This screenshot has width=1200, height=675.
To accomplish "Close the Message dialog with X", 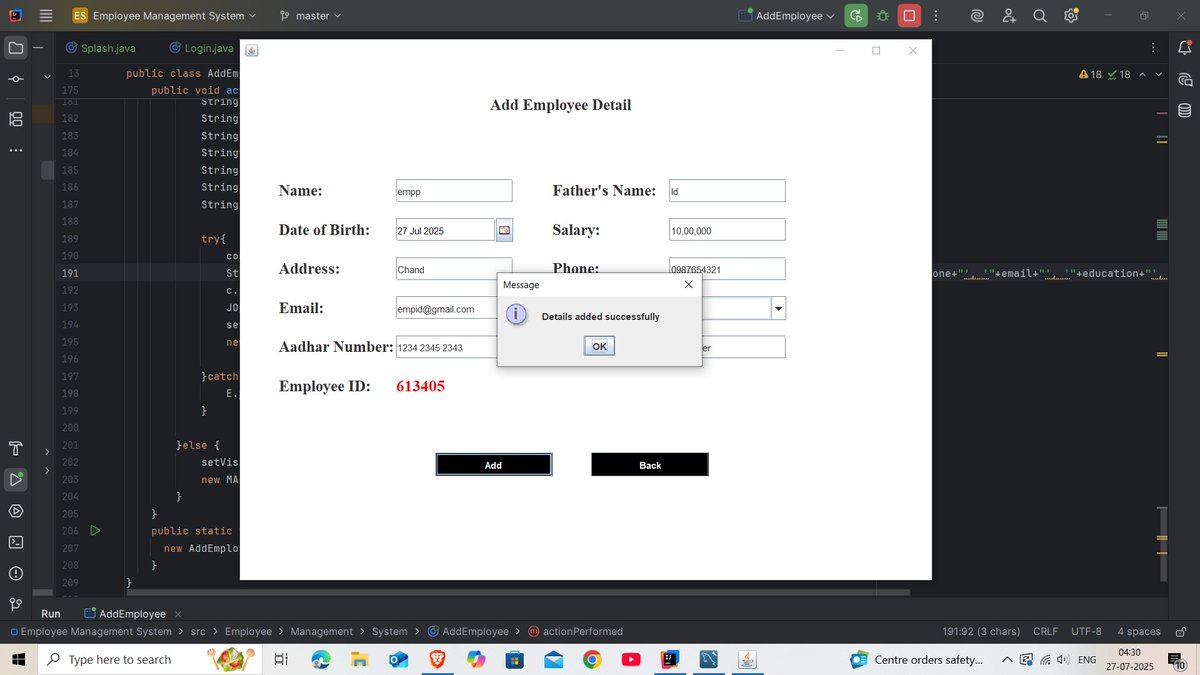I will coord(688,285).
